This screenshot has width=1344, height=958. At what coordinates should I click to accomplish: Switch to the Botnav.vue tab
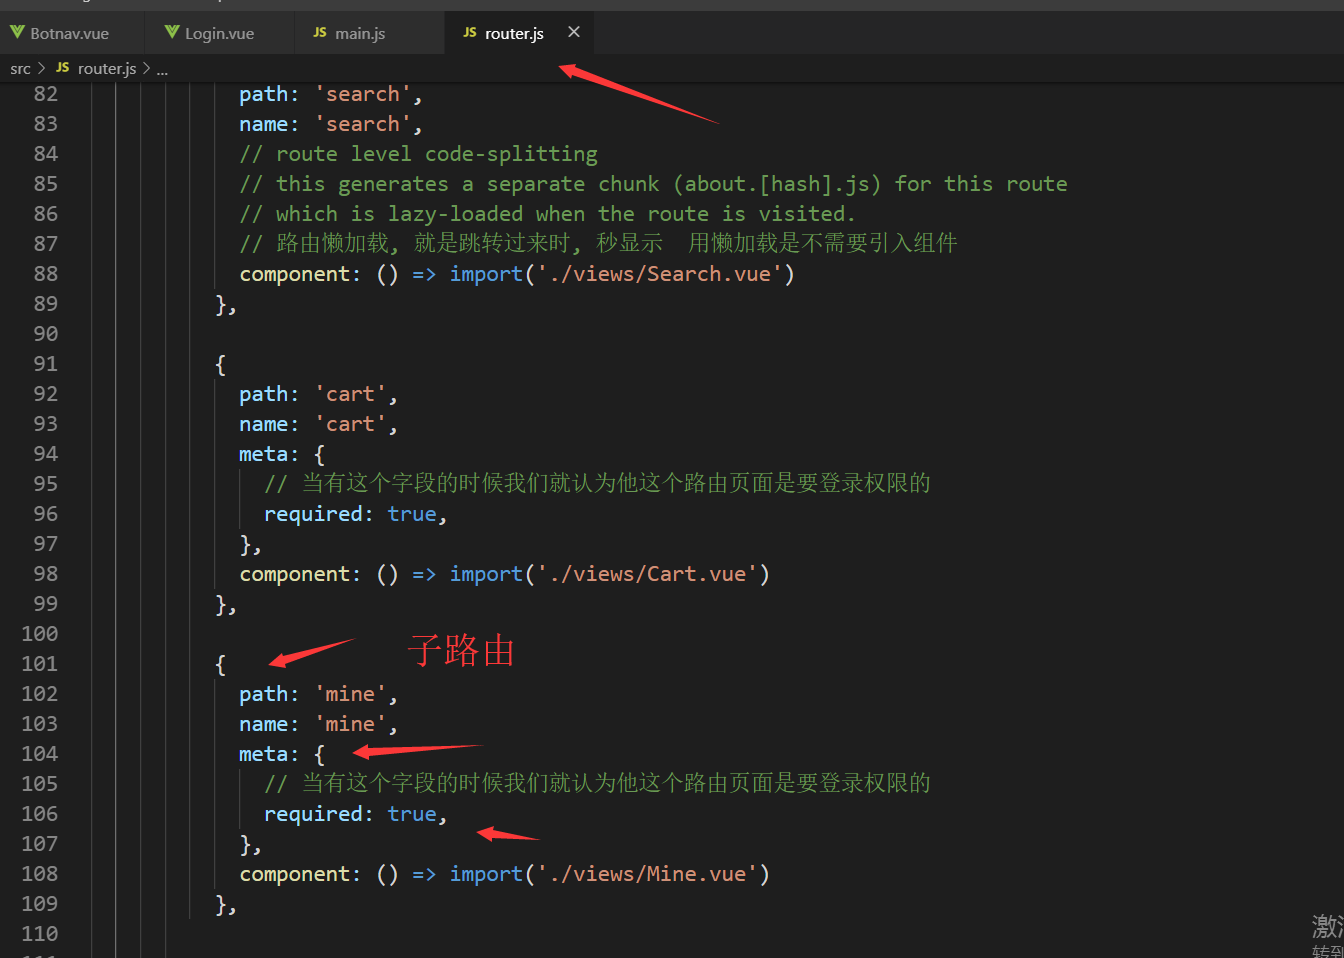point(70,33)
